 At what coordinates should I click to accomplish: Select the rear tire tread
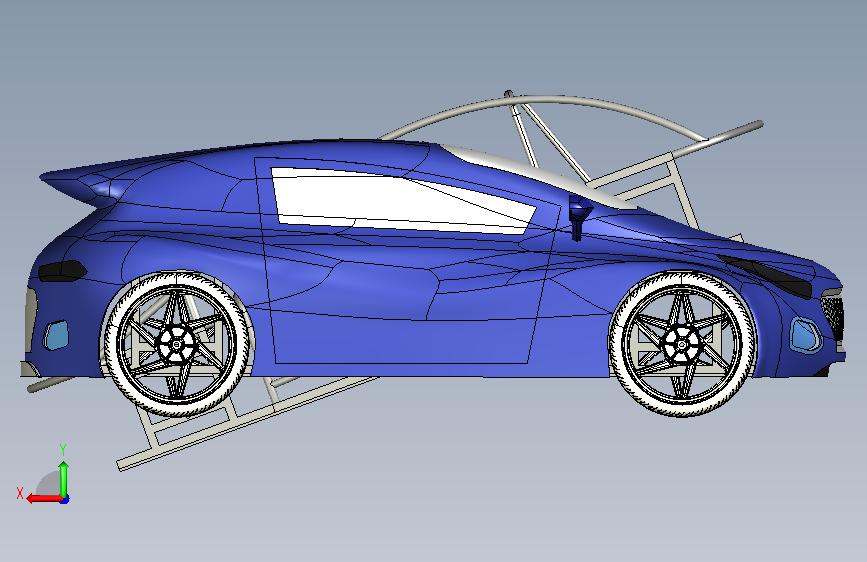point(176,412)
